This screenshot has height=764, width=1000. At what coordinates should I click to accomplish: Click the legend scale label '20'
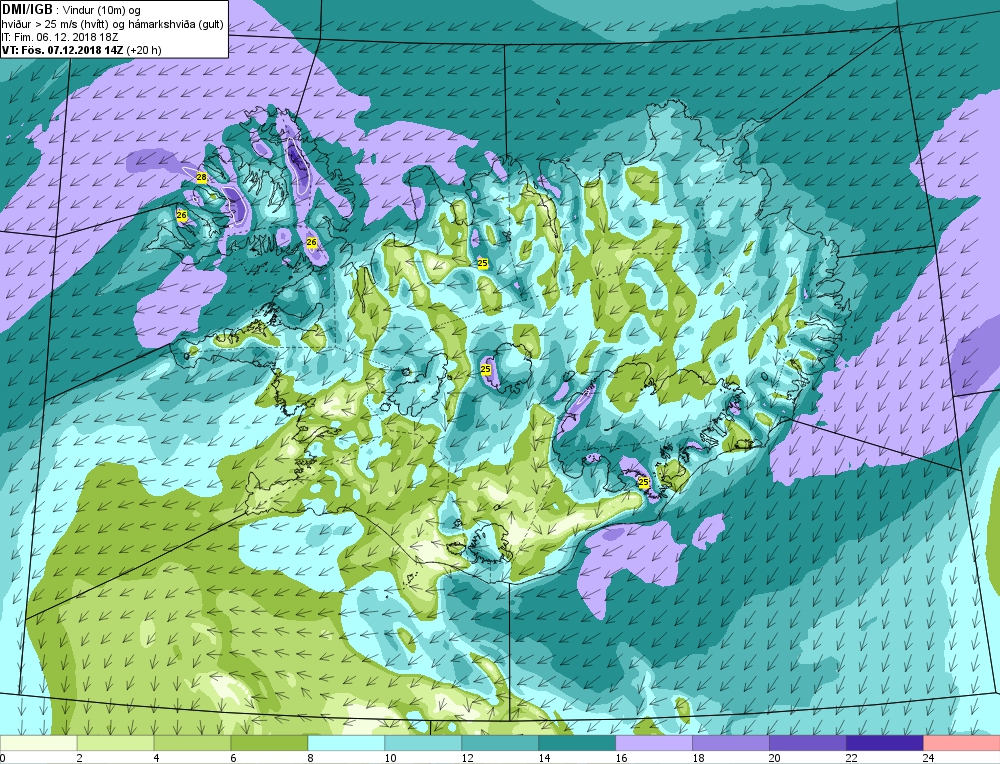(x=775, y=758)
